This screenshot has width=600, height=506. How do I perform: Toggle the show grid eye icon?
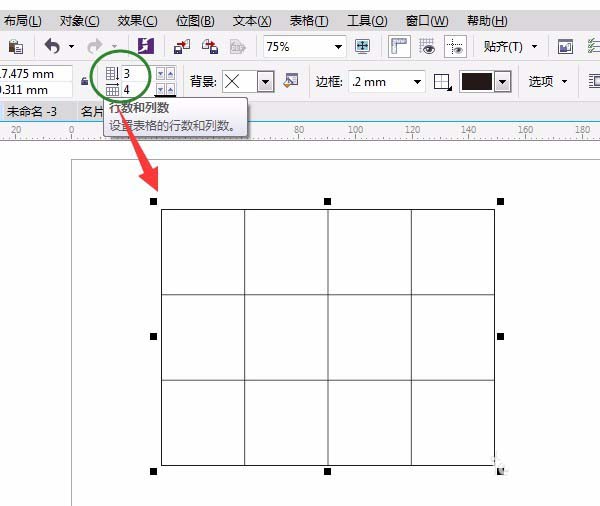coord(427,47)
